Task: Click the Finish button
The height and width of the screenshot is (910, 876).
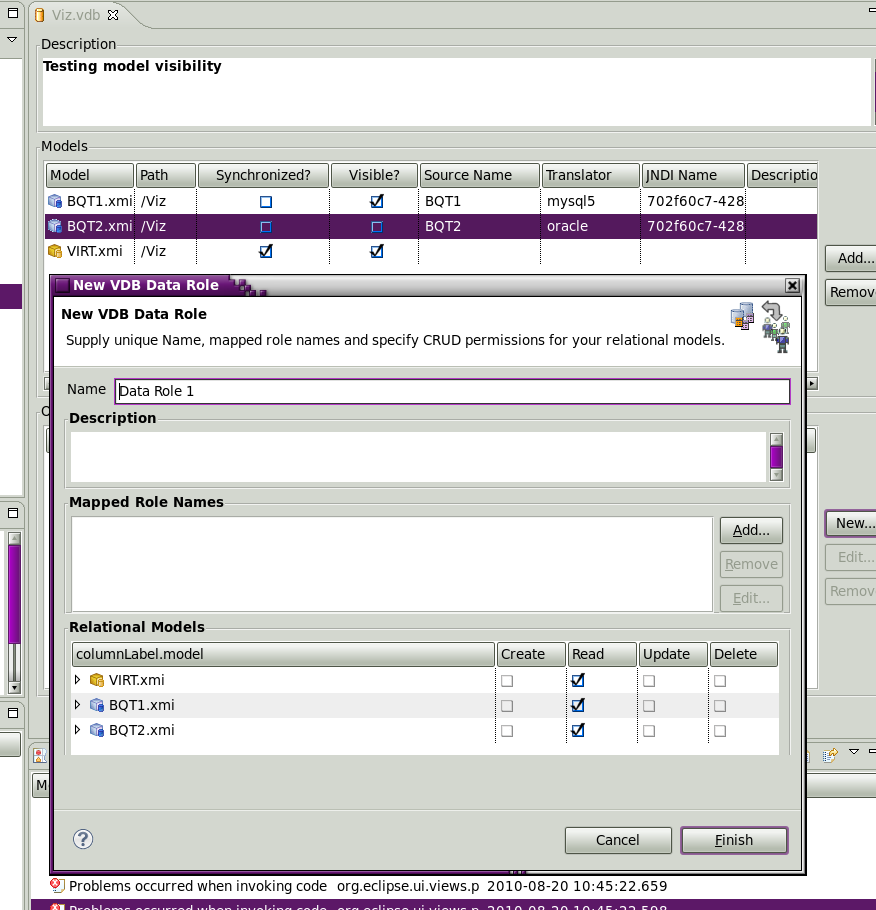Action: (734, 840)
